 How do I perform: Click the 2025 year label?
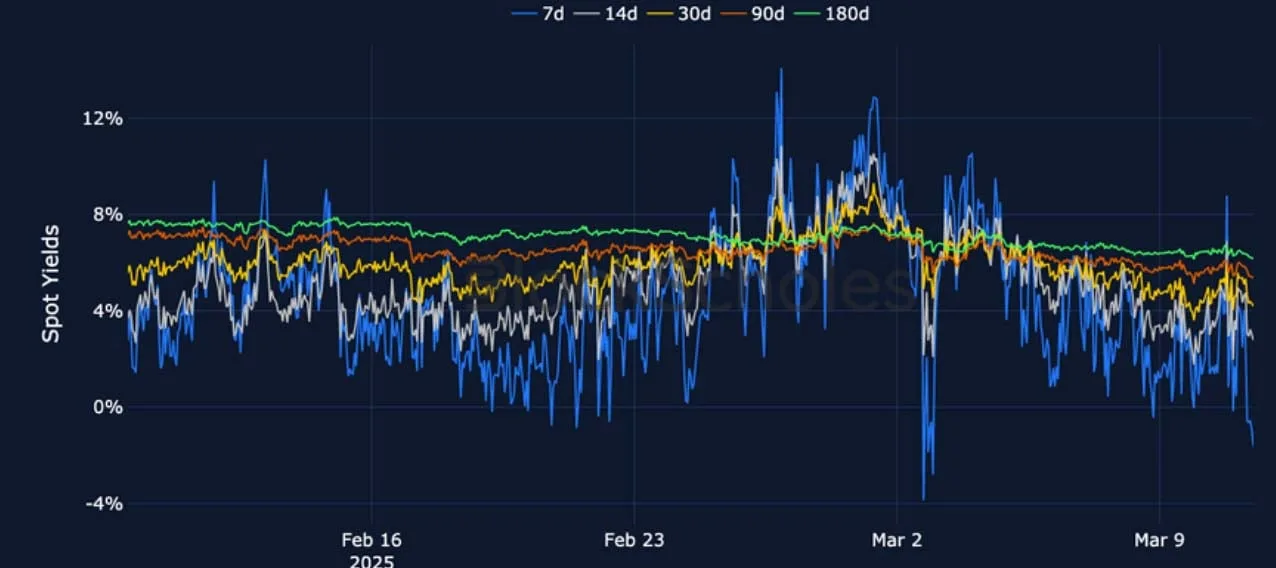pyautogui.click(x=371, y=561)
